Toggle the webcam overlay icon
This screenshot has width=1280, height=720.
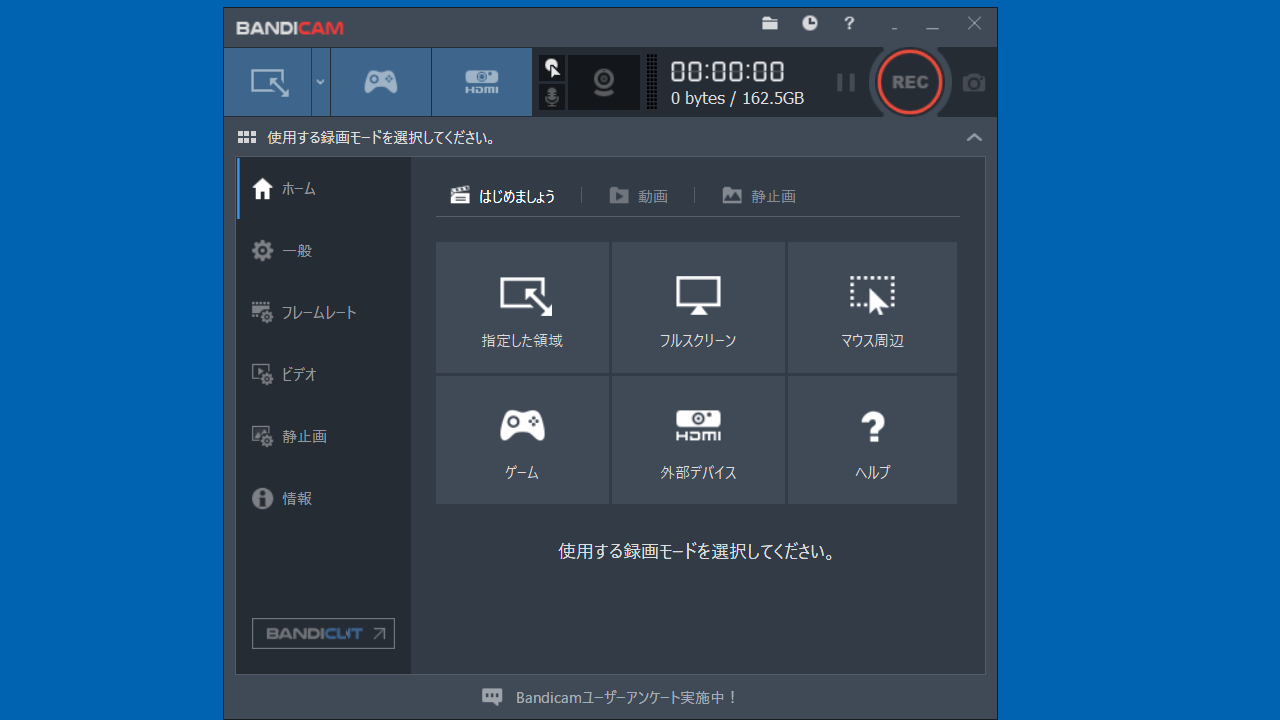604,82
